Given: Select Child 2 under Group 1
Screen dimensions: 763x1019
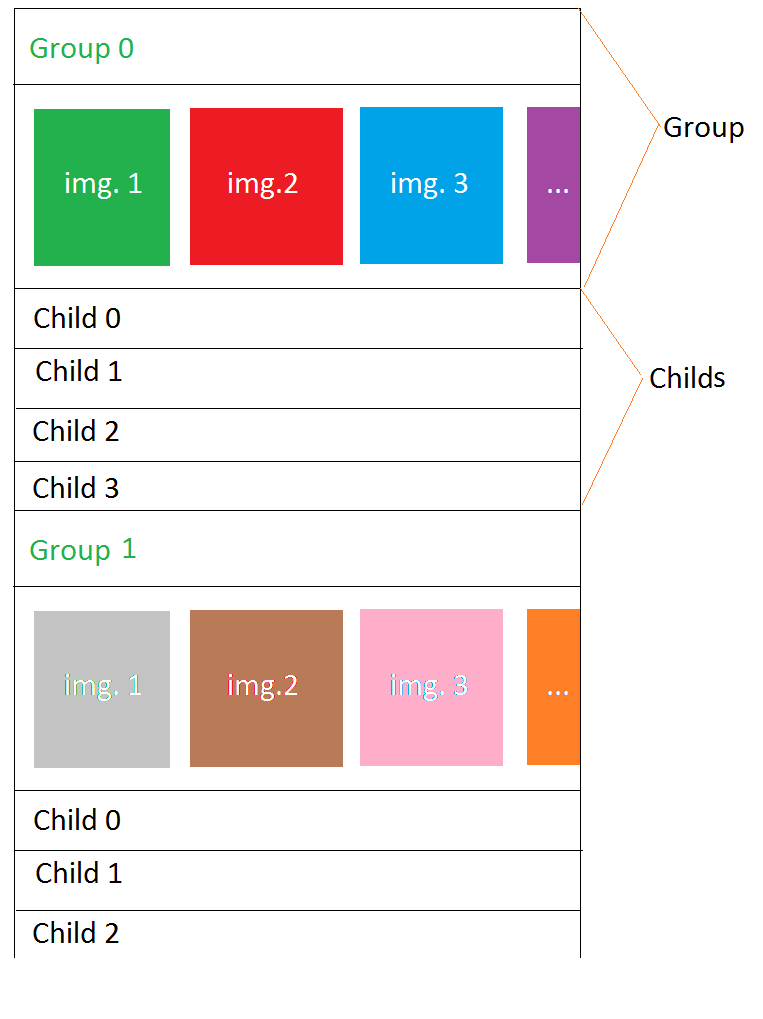Looking at the screenshot, I should pos(297,934).
